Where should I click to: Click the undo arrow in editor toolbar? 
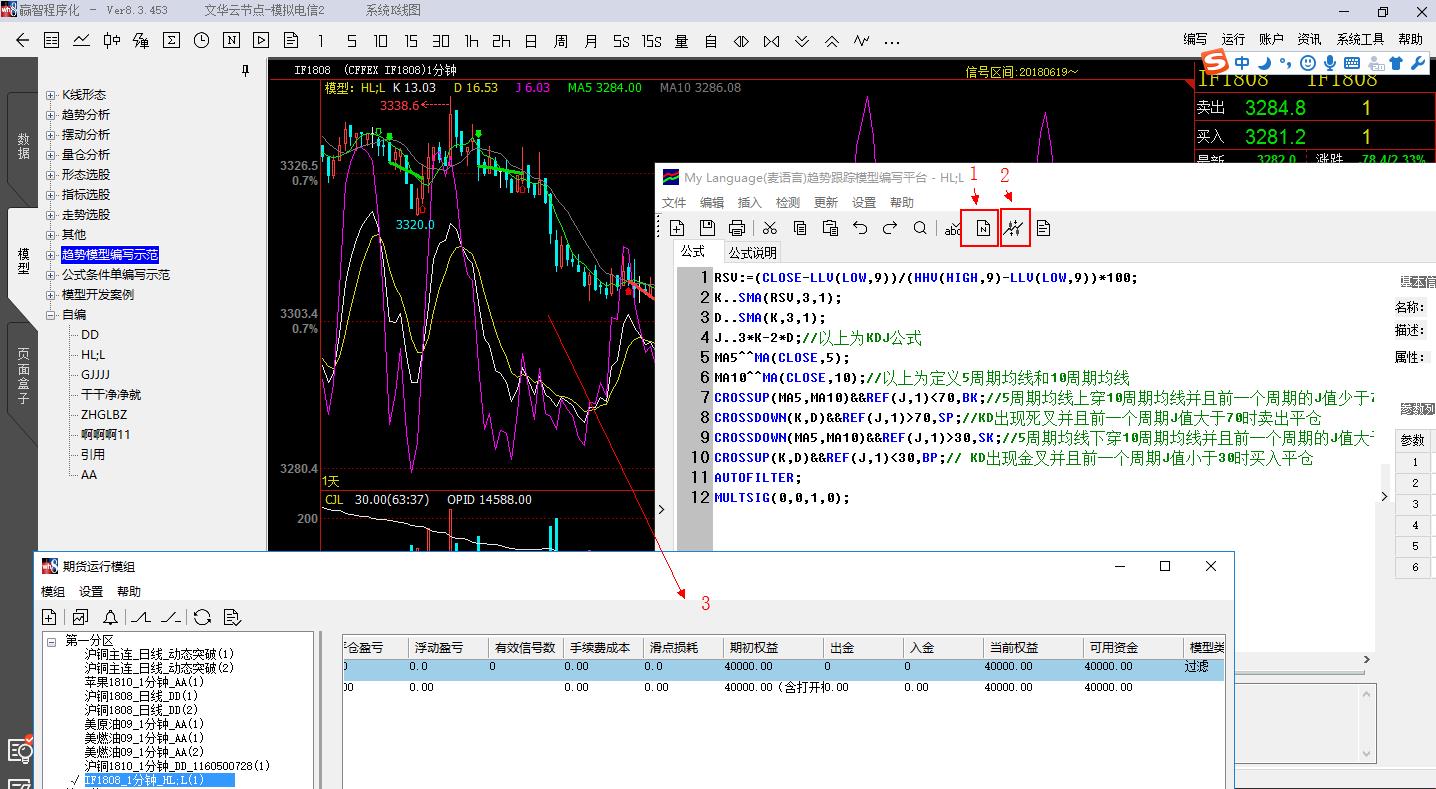(860, 229)
